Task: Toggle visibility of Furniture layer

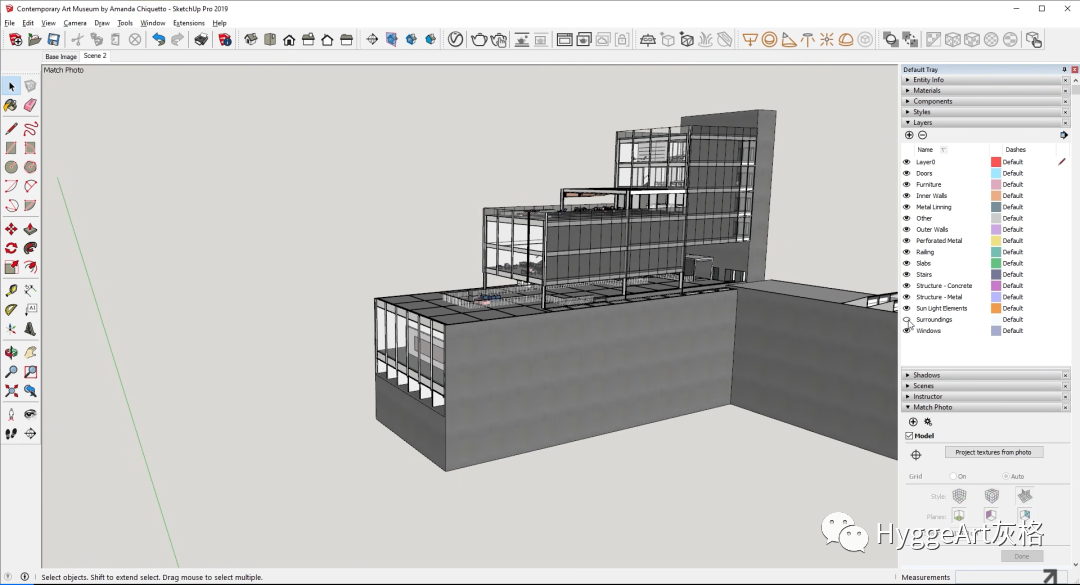Action: pyautogui.click(x=906, y=184)
